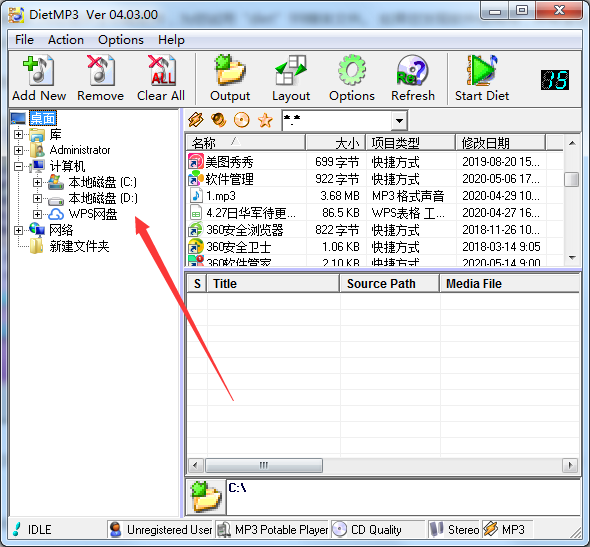This screenshot has height=547, width=590.
Task: Expand the Administrator tree node
Action: pos(18,150)
